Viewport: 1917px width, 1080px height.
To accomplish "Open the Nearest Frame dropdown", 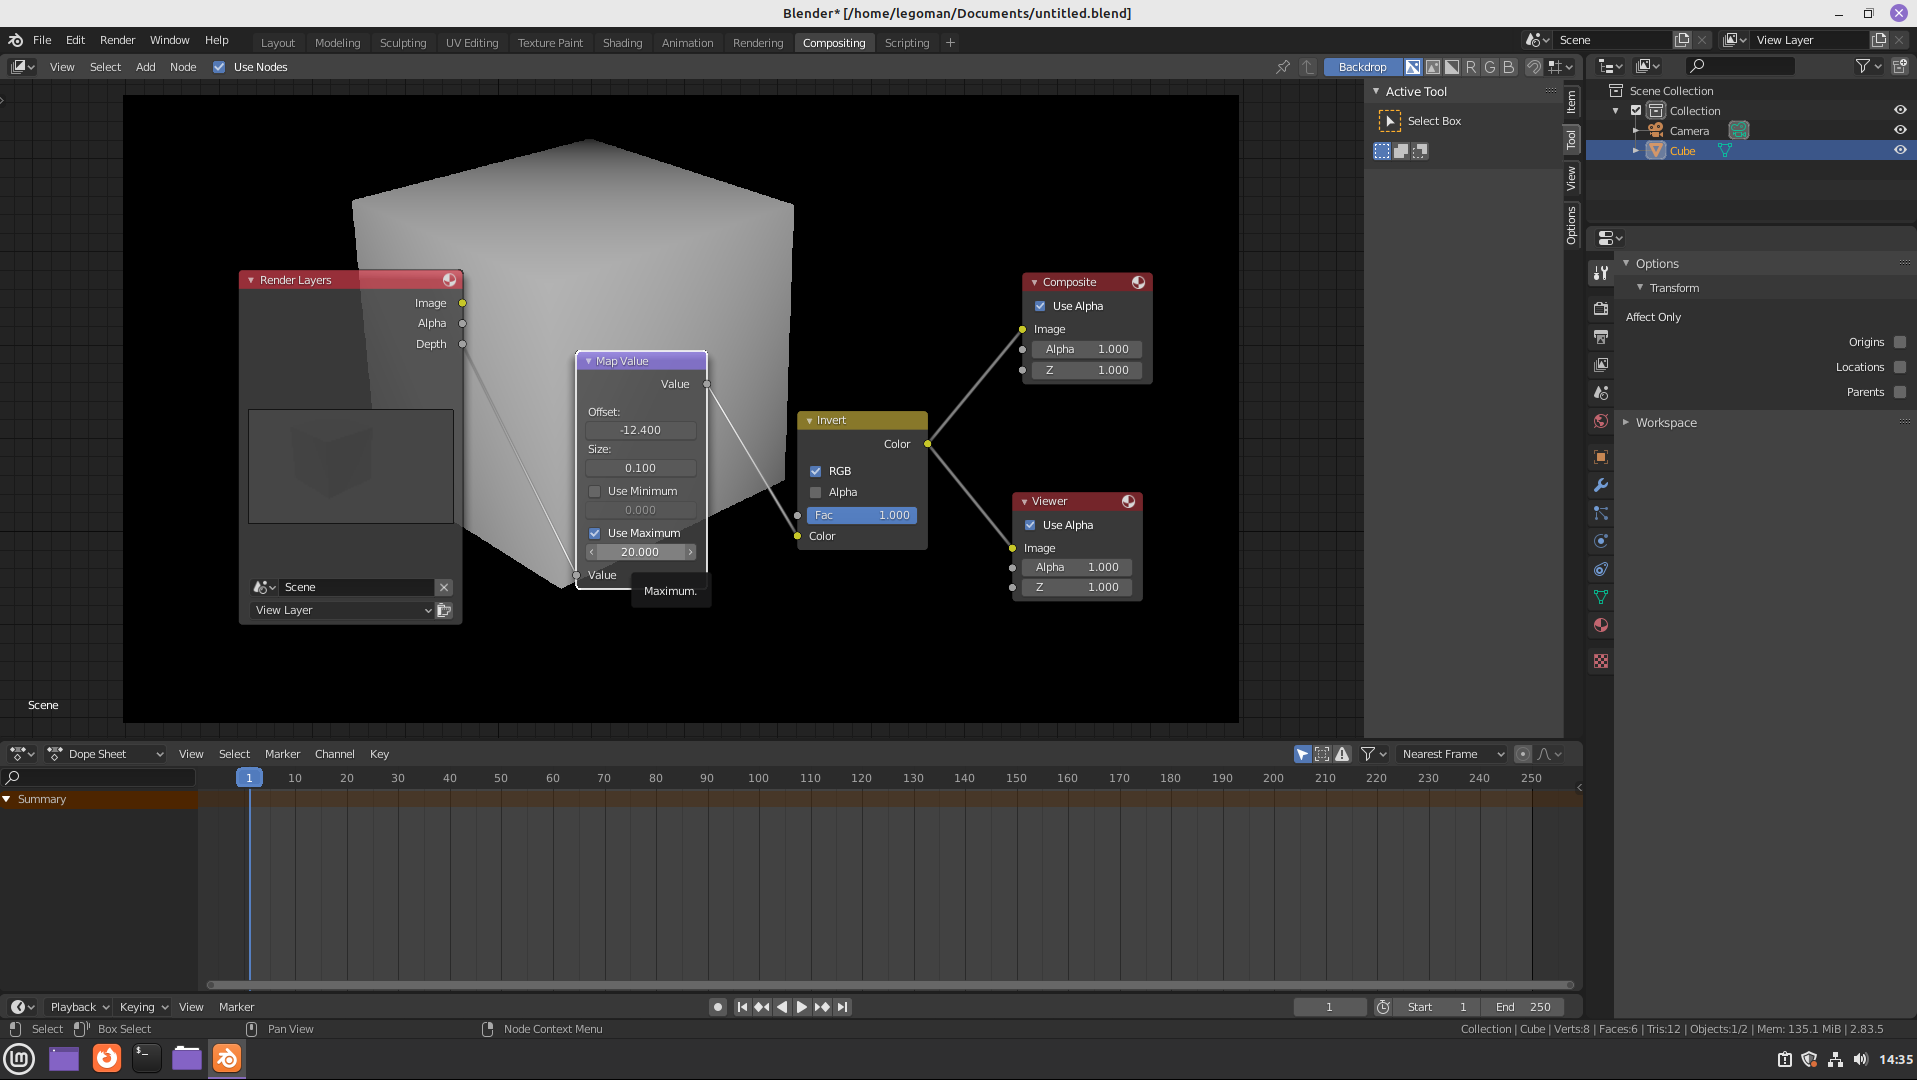I will pyautogui.click(x=1452, y=754).
